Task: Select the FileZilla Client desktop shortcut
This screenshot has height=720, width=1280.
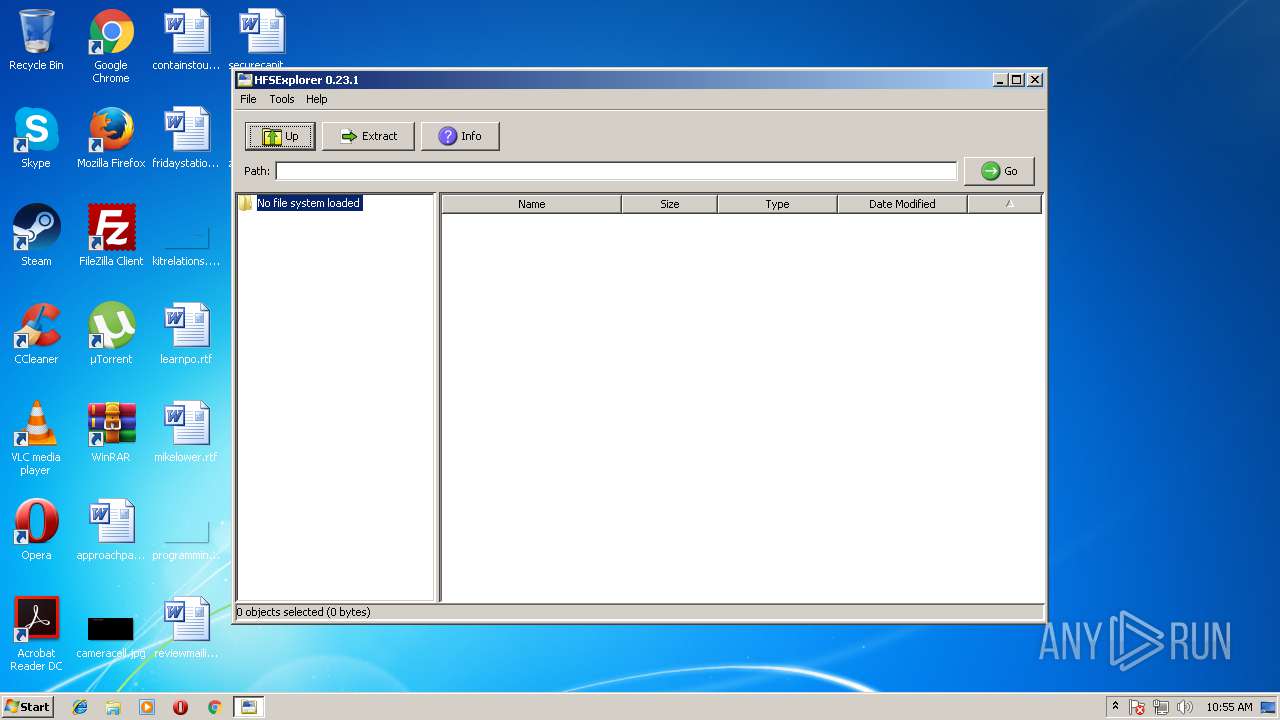Action: 111,236
